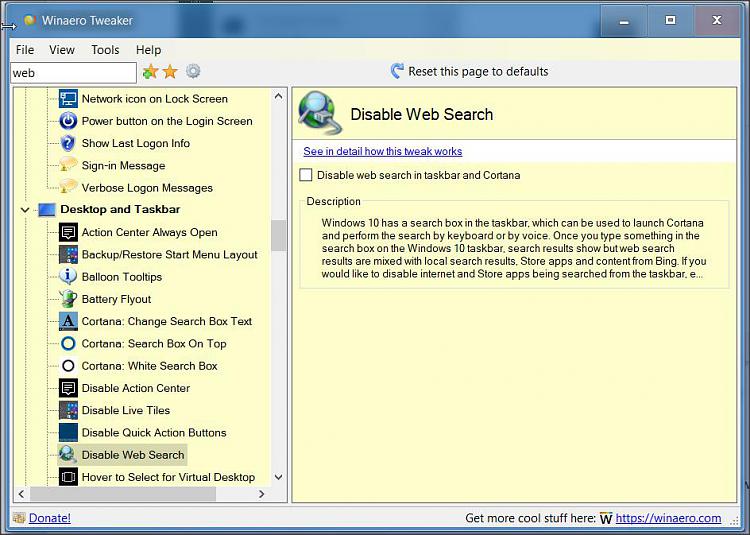Click the Cortana Change Search Box Text icon

pyautogui.click(x=68, y=321)
